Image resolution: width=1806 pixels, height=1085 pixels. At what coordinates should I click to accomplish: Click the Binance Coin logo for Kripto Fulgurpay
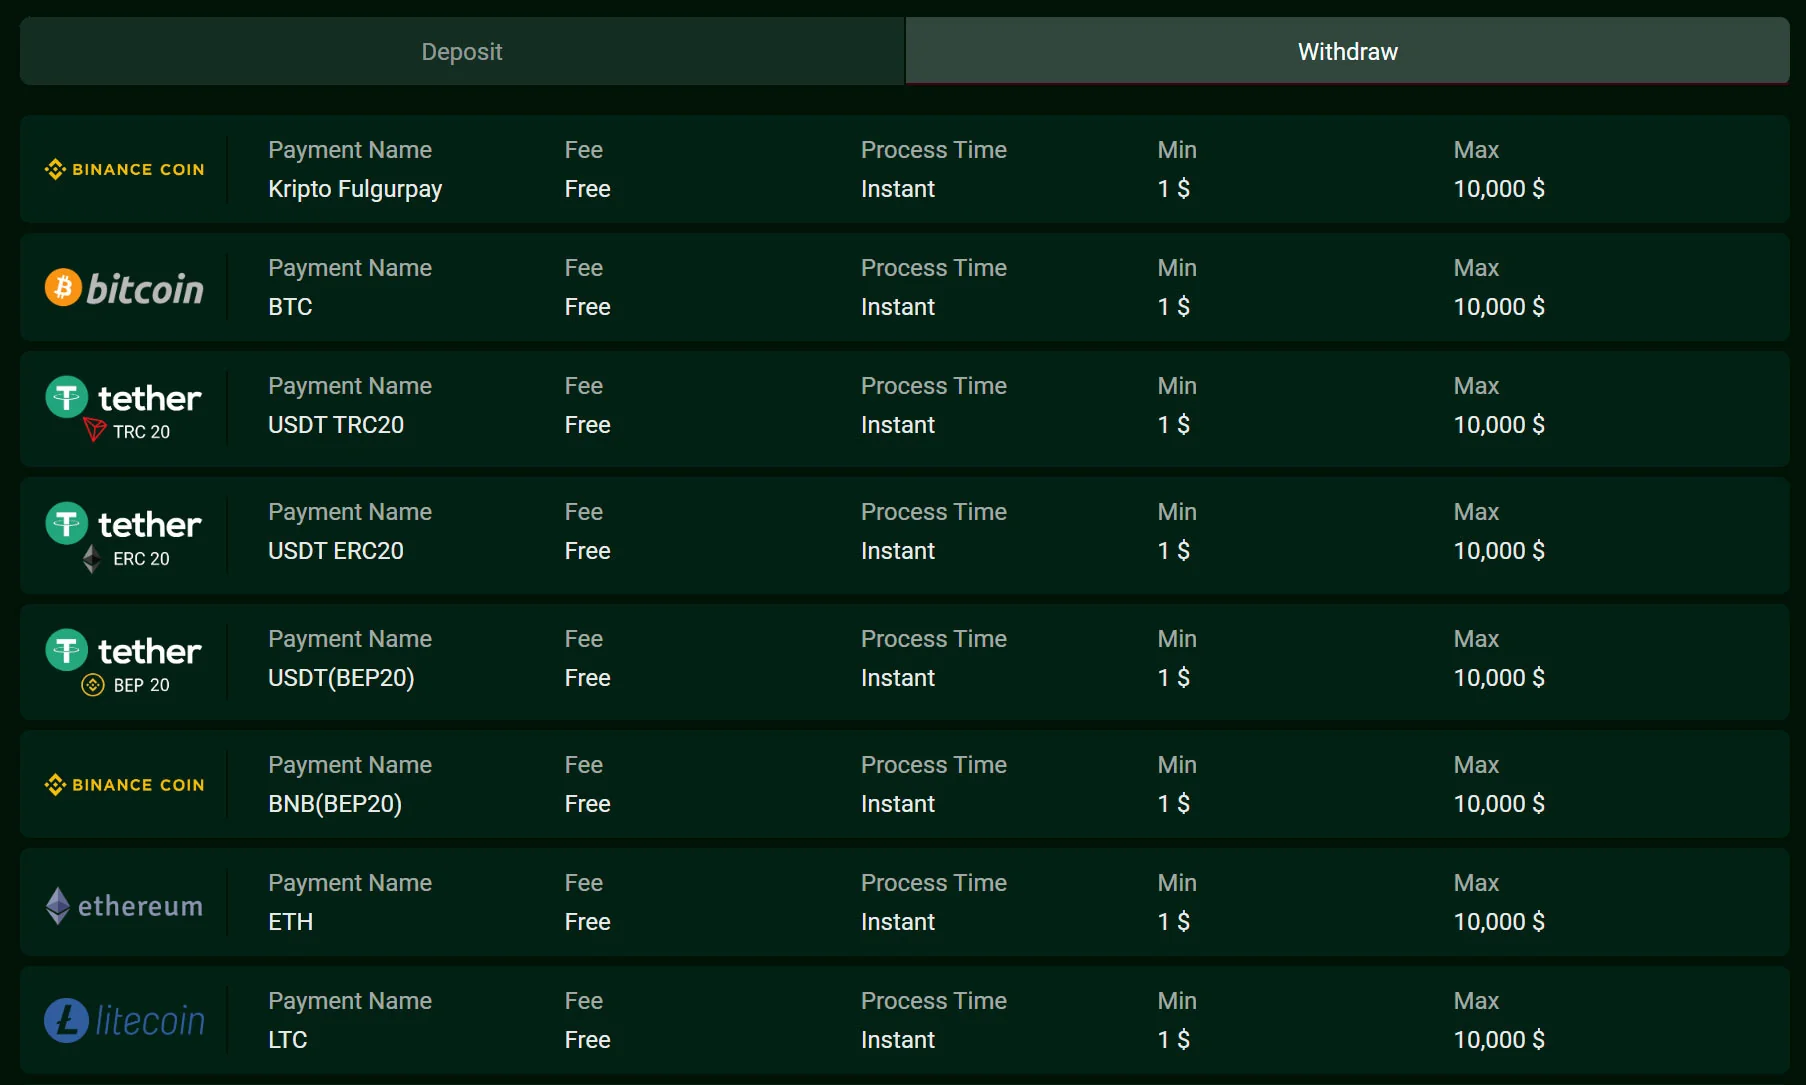pyautogui.click(x=125, y=169)
